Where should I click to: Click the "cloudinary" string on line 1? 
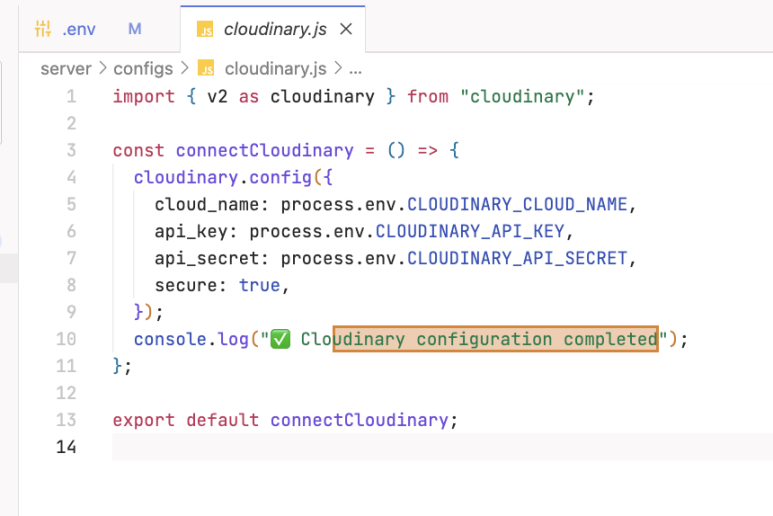point(522,96)
